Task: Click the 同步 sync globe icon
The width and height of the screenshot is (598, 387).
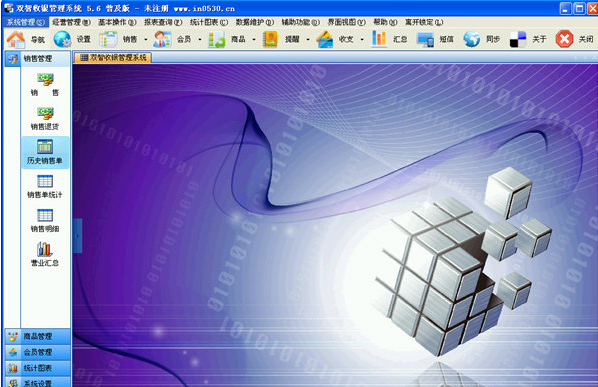Action: pos(472,39)
